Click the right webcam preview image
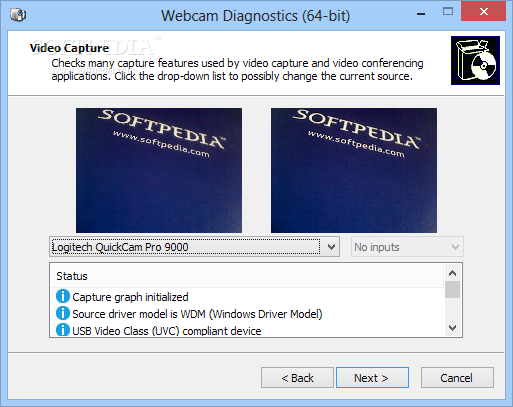This screenshot has width=513, height=407. [x=354, y=170]
